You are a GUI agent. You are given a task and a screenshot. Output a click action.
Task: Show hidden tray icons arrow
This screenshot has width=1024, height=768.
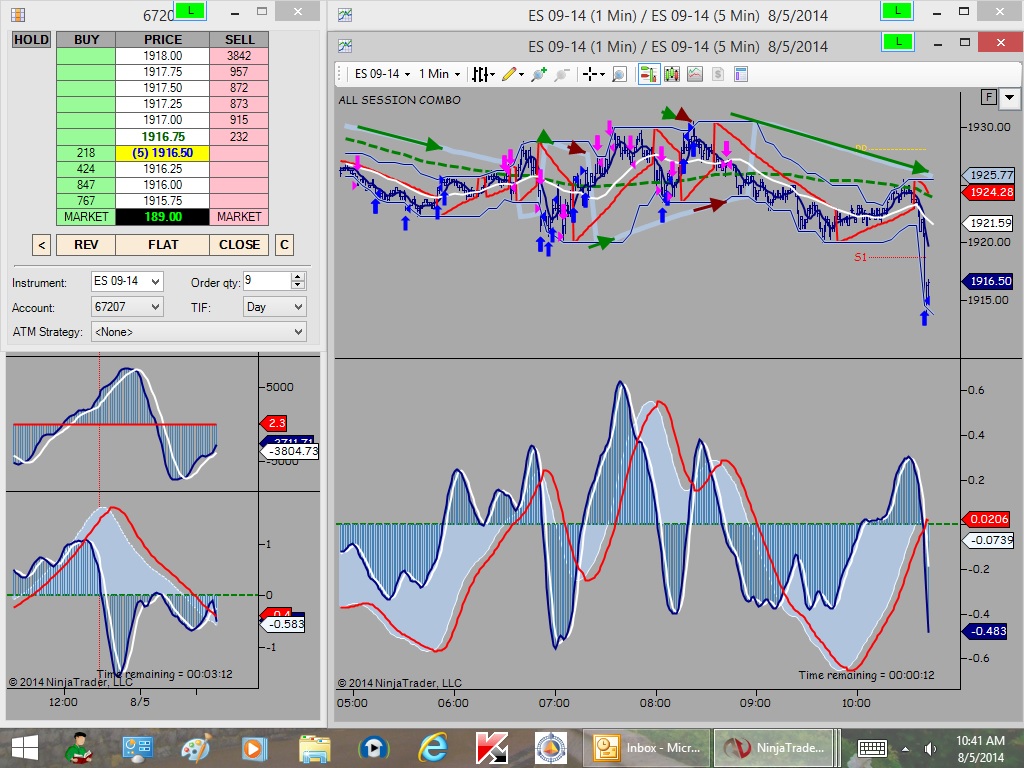[905, 749]
